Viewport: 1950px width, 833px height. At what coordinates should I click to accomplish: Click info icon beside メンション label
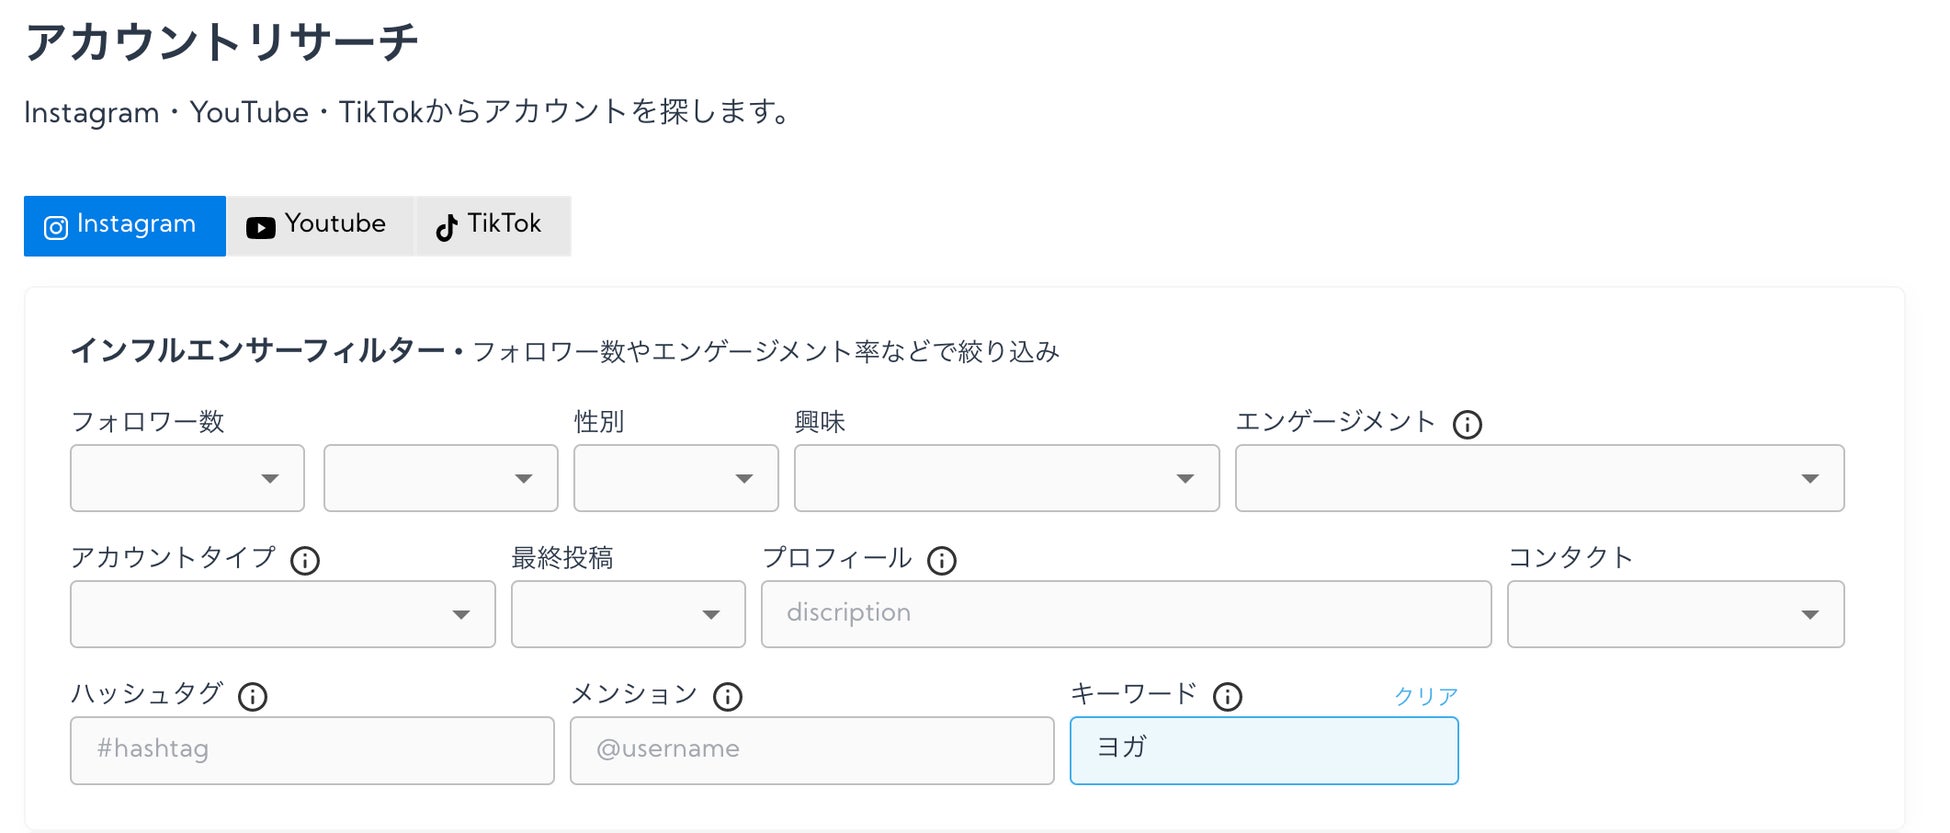[x=727, y=697]
